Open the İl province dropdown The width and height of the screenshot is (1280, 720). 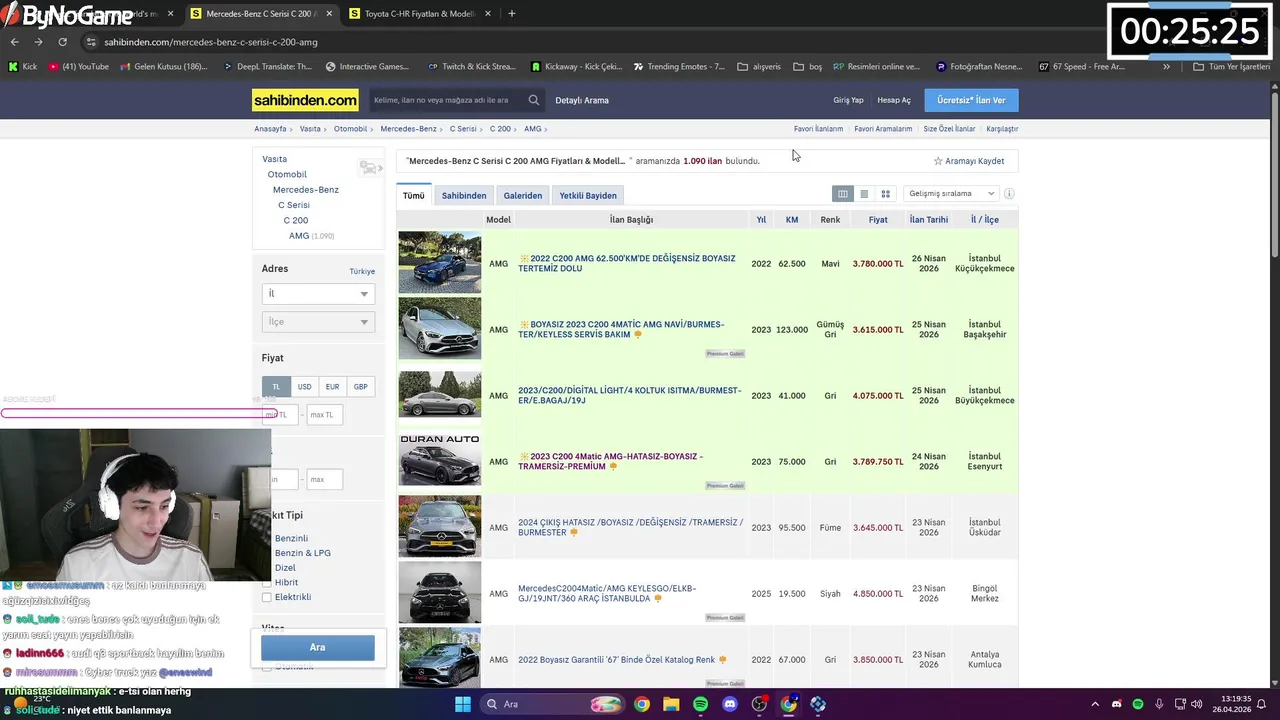tap(318, 294)
